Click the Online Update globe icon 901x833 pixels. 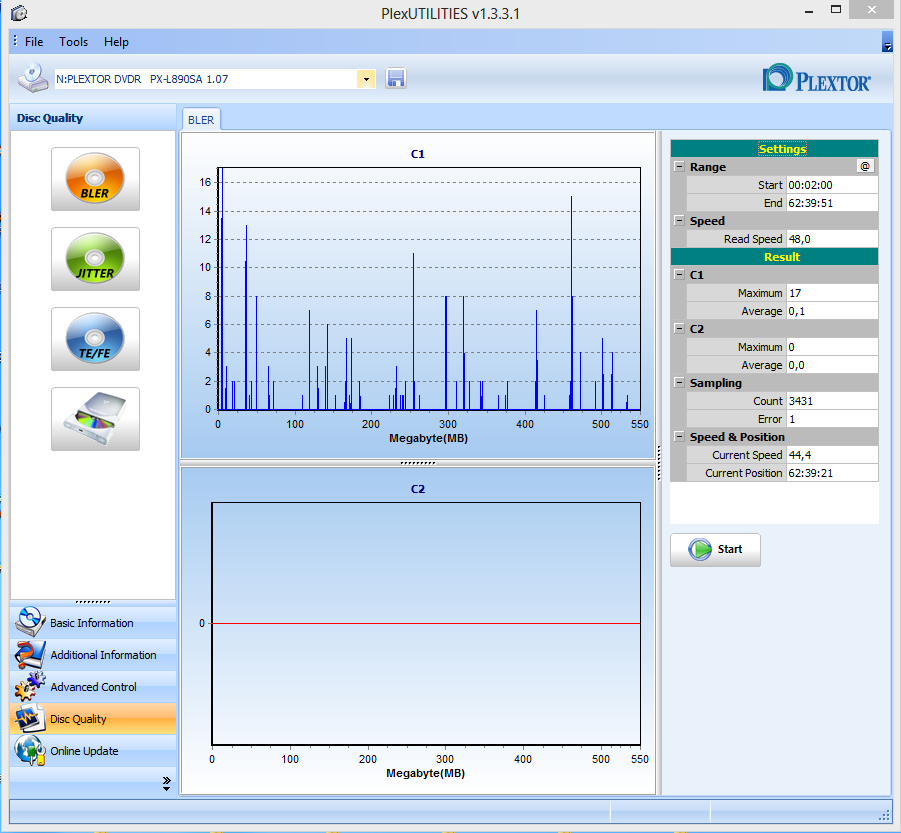click(30, 750)
